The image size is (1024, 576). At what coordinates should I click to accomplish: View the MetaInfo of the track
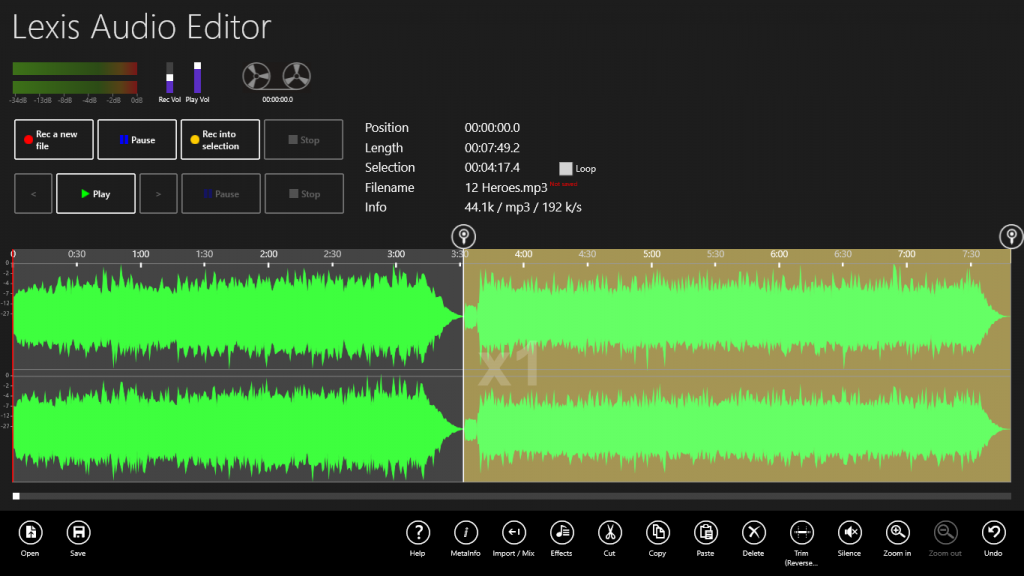tap(465, 533)
